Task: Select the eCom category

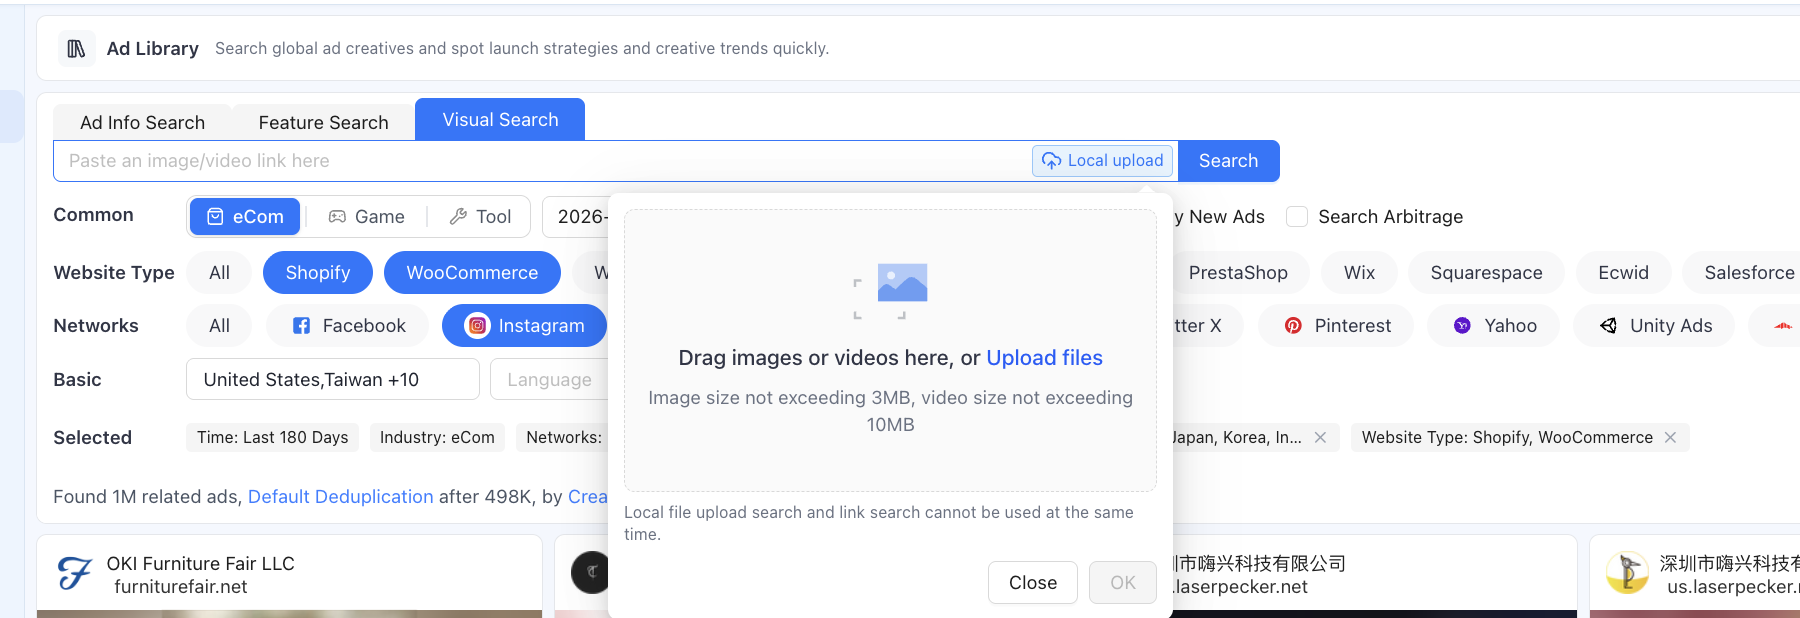Action: click(245, 217)
